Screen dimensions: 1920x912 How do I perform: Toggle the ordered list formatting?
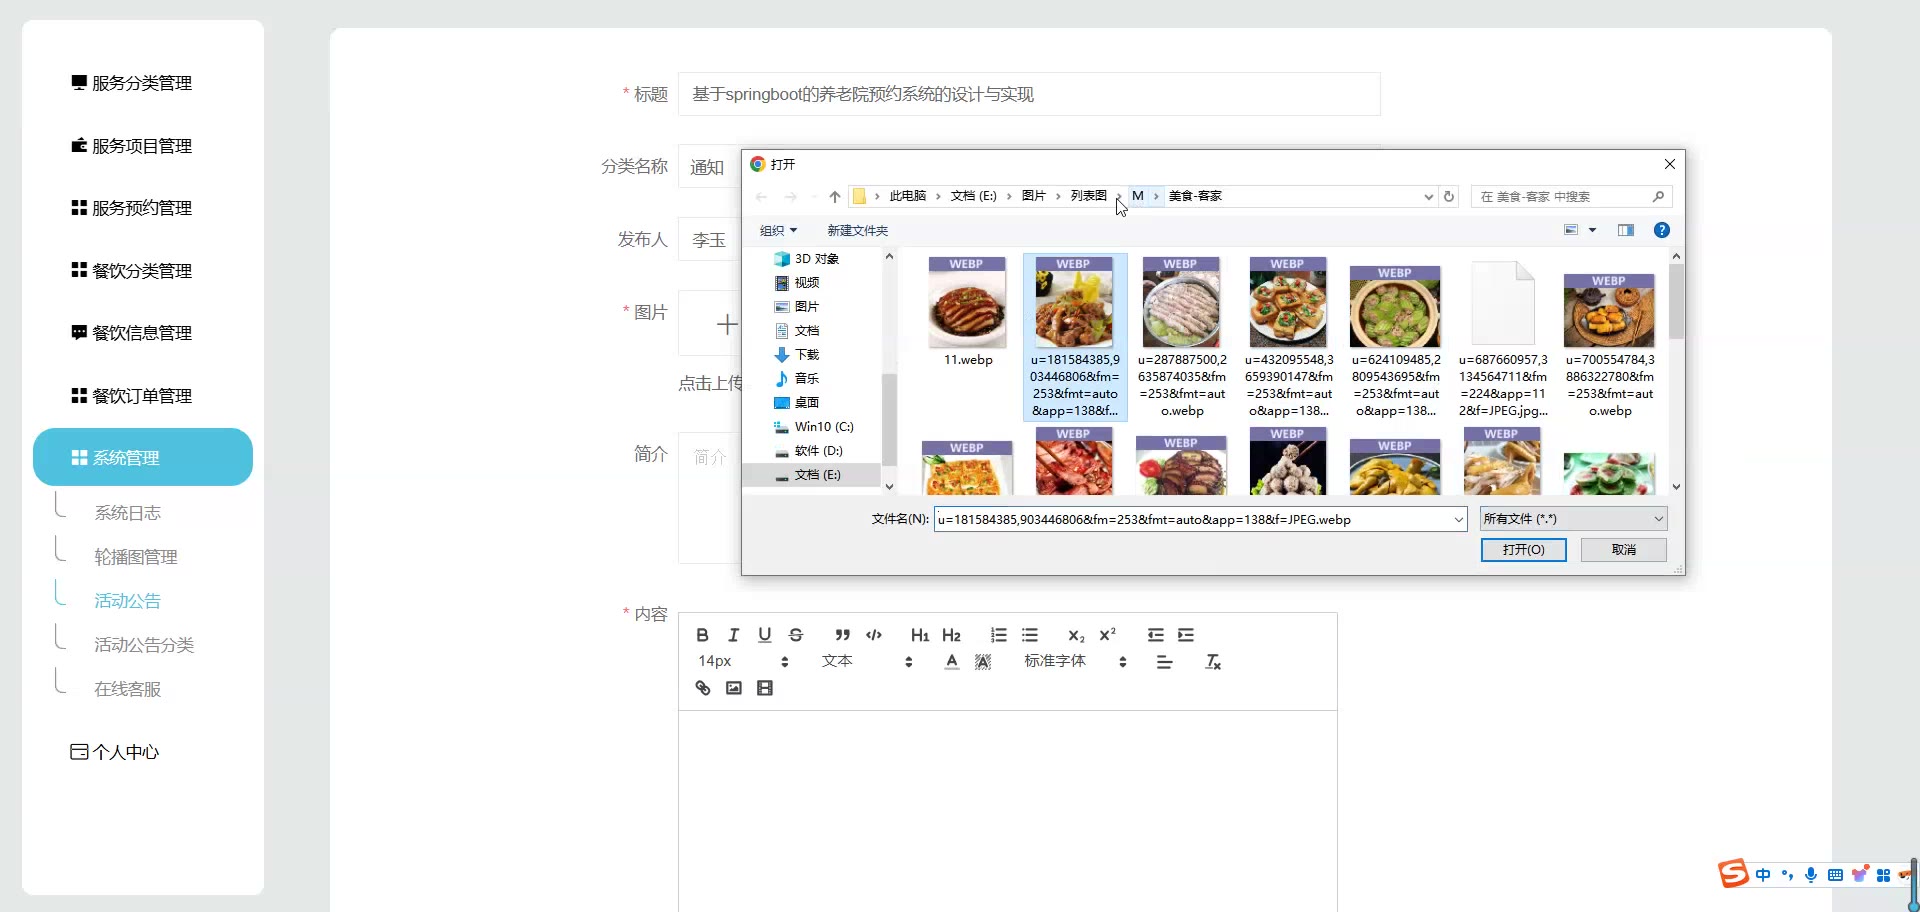click(x=998, y=635)
